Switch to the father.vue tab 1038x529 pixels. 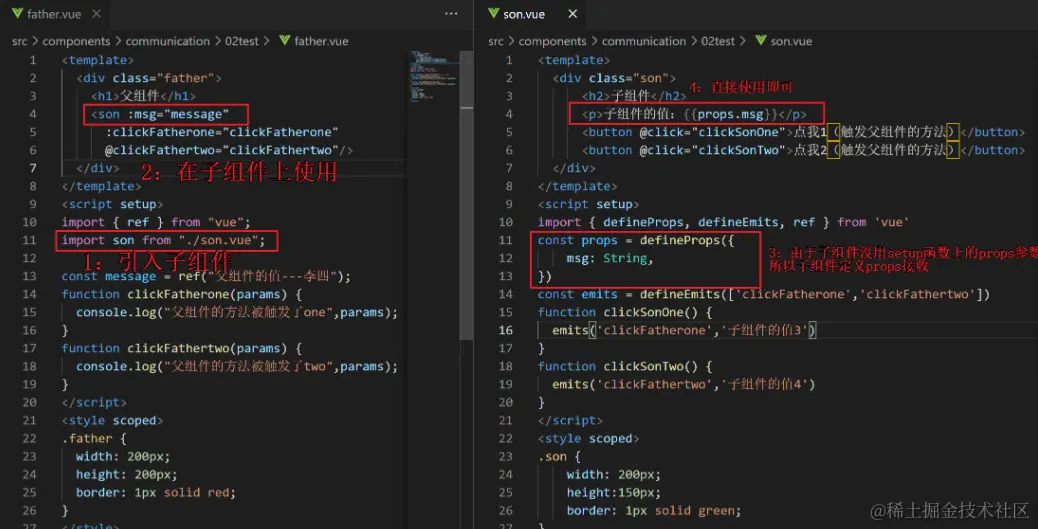click(55, 13)
